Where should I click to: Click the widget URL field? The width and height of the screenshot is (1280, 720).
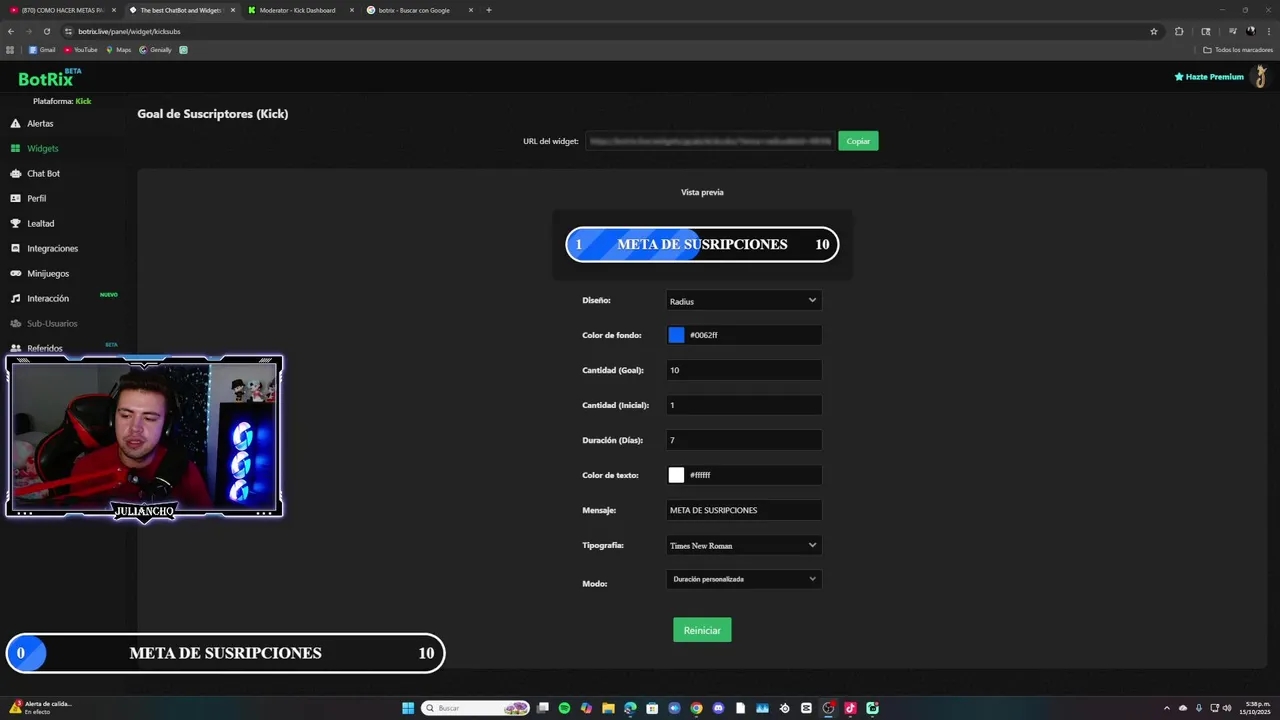click(x=709, y=141)
